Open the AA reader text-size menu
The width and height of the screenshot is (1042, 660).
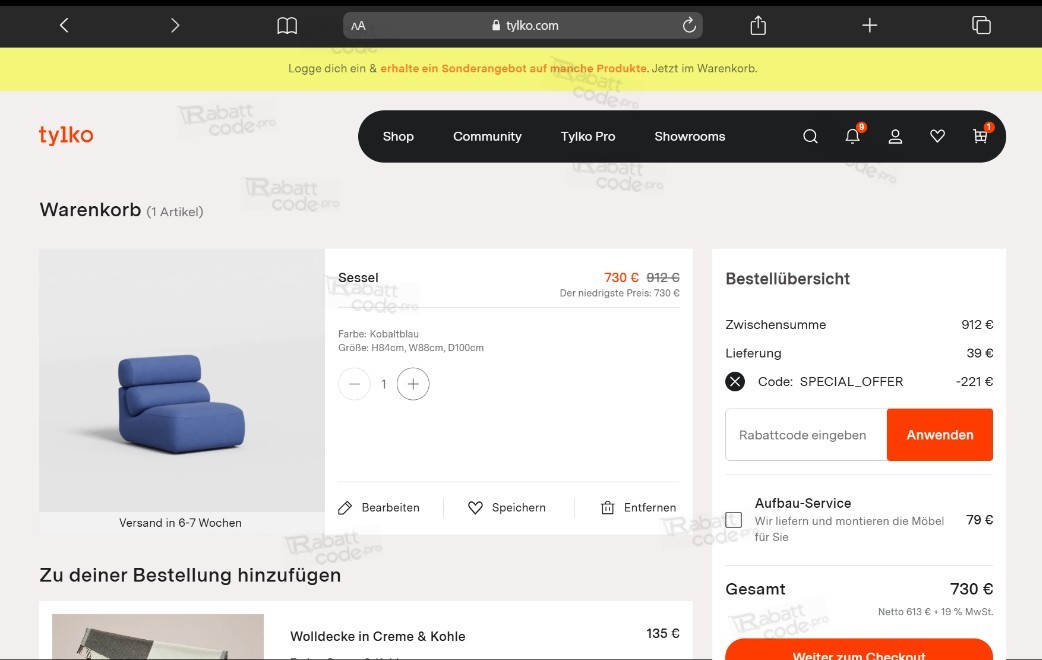click(358, 26)
